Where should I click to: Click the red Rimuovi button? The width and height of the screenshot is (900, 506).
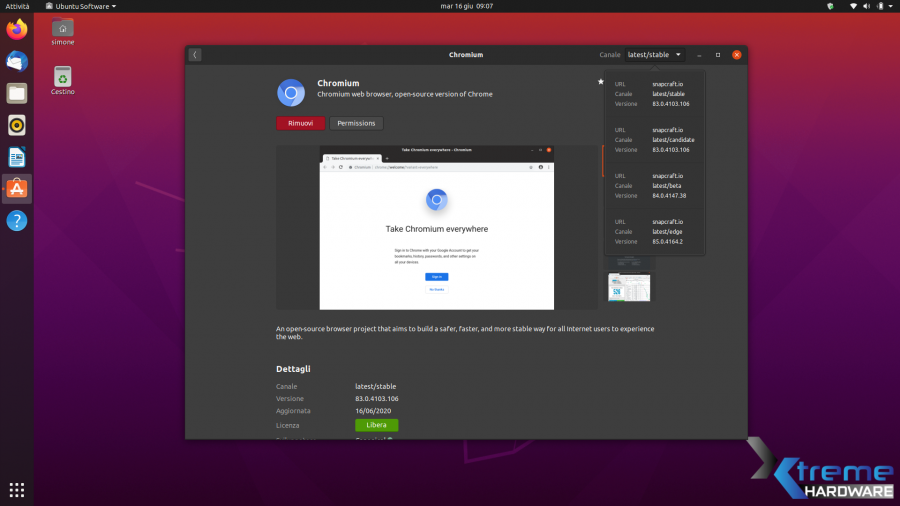coord(300,123)
